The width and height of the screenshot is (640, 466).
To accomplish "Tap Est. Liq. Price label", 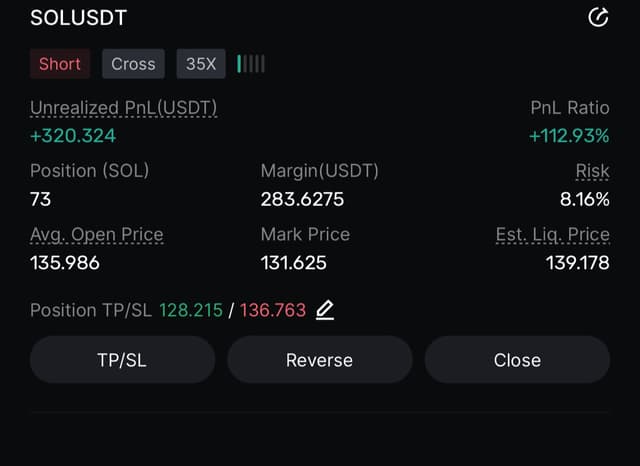I will click(x=552, y=235).
